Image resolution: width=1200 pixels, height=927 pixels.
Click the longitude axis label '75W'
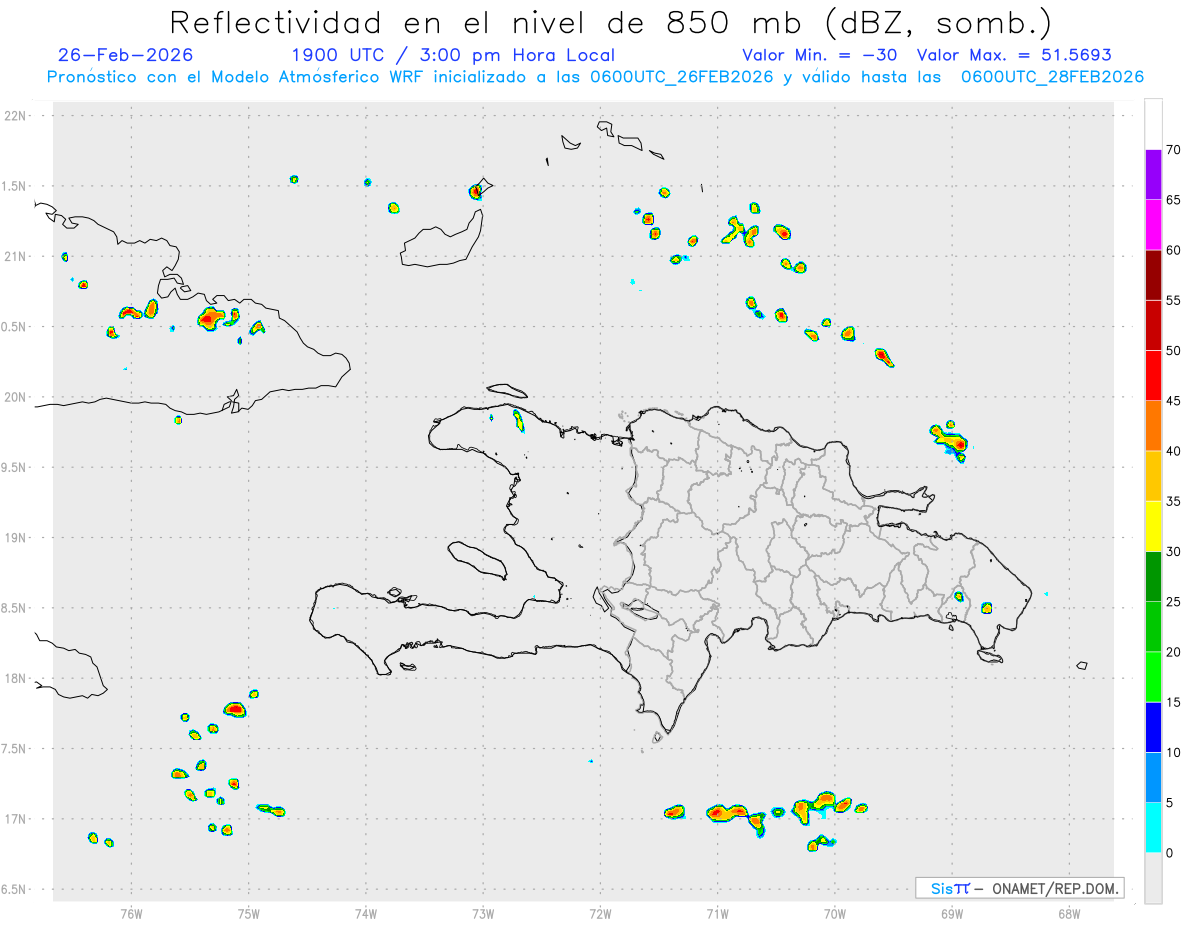pos(249,912)
